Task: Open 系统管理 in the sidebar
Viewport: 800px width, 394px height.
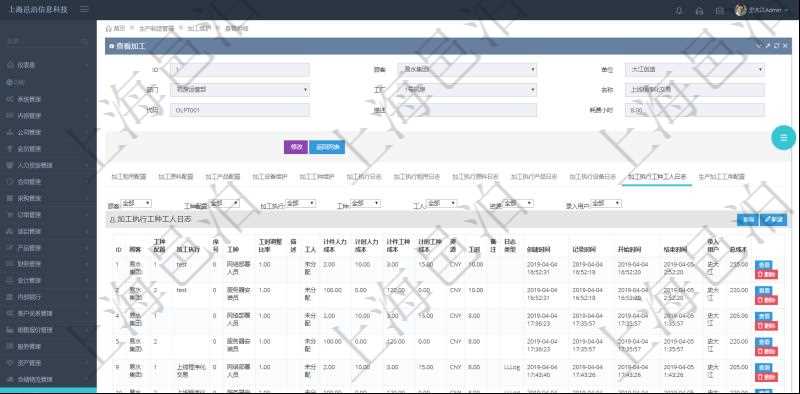Action: [48, 99]
